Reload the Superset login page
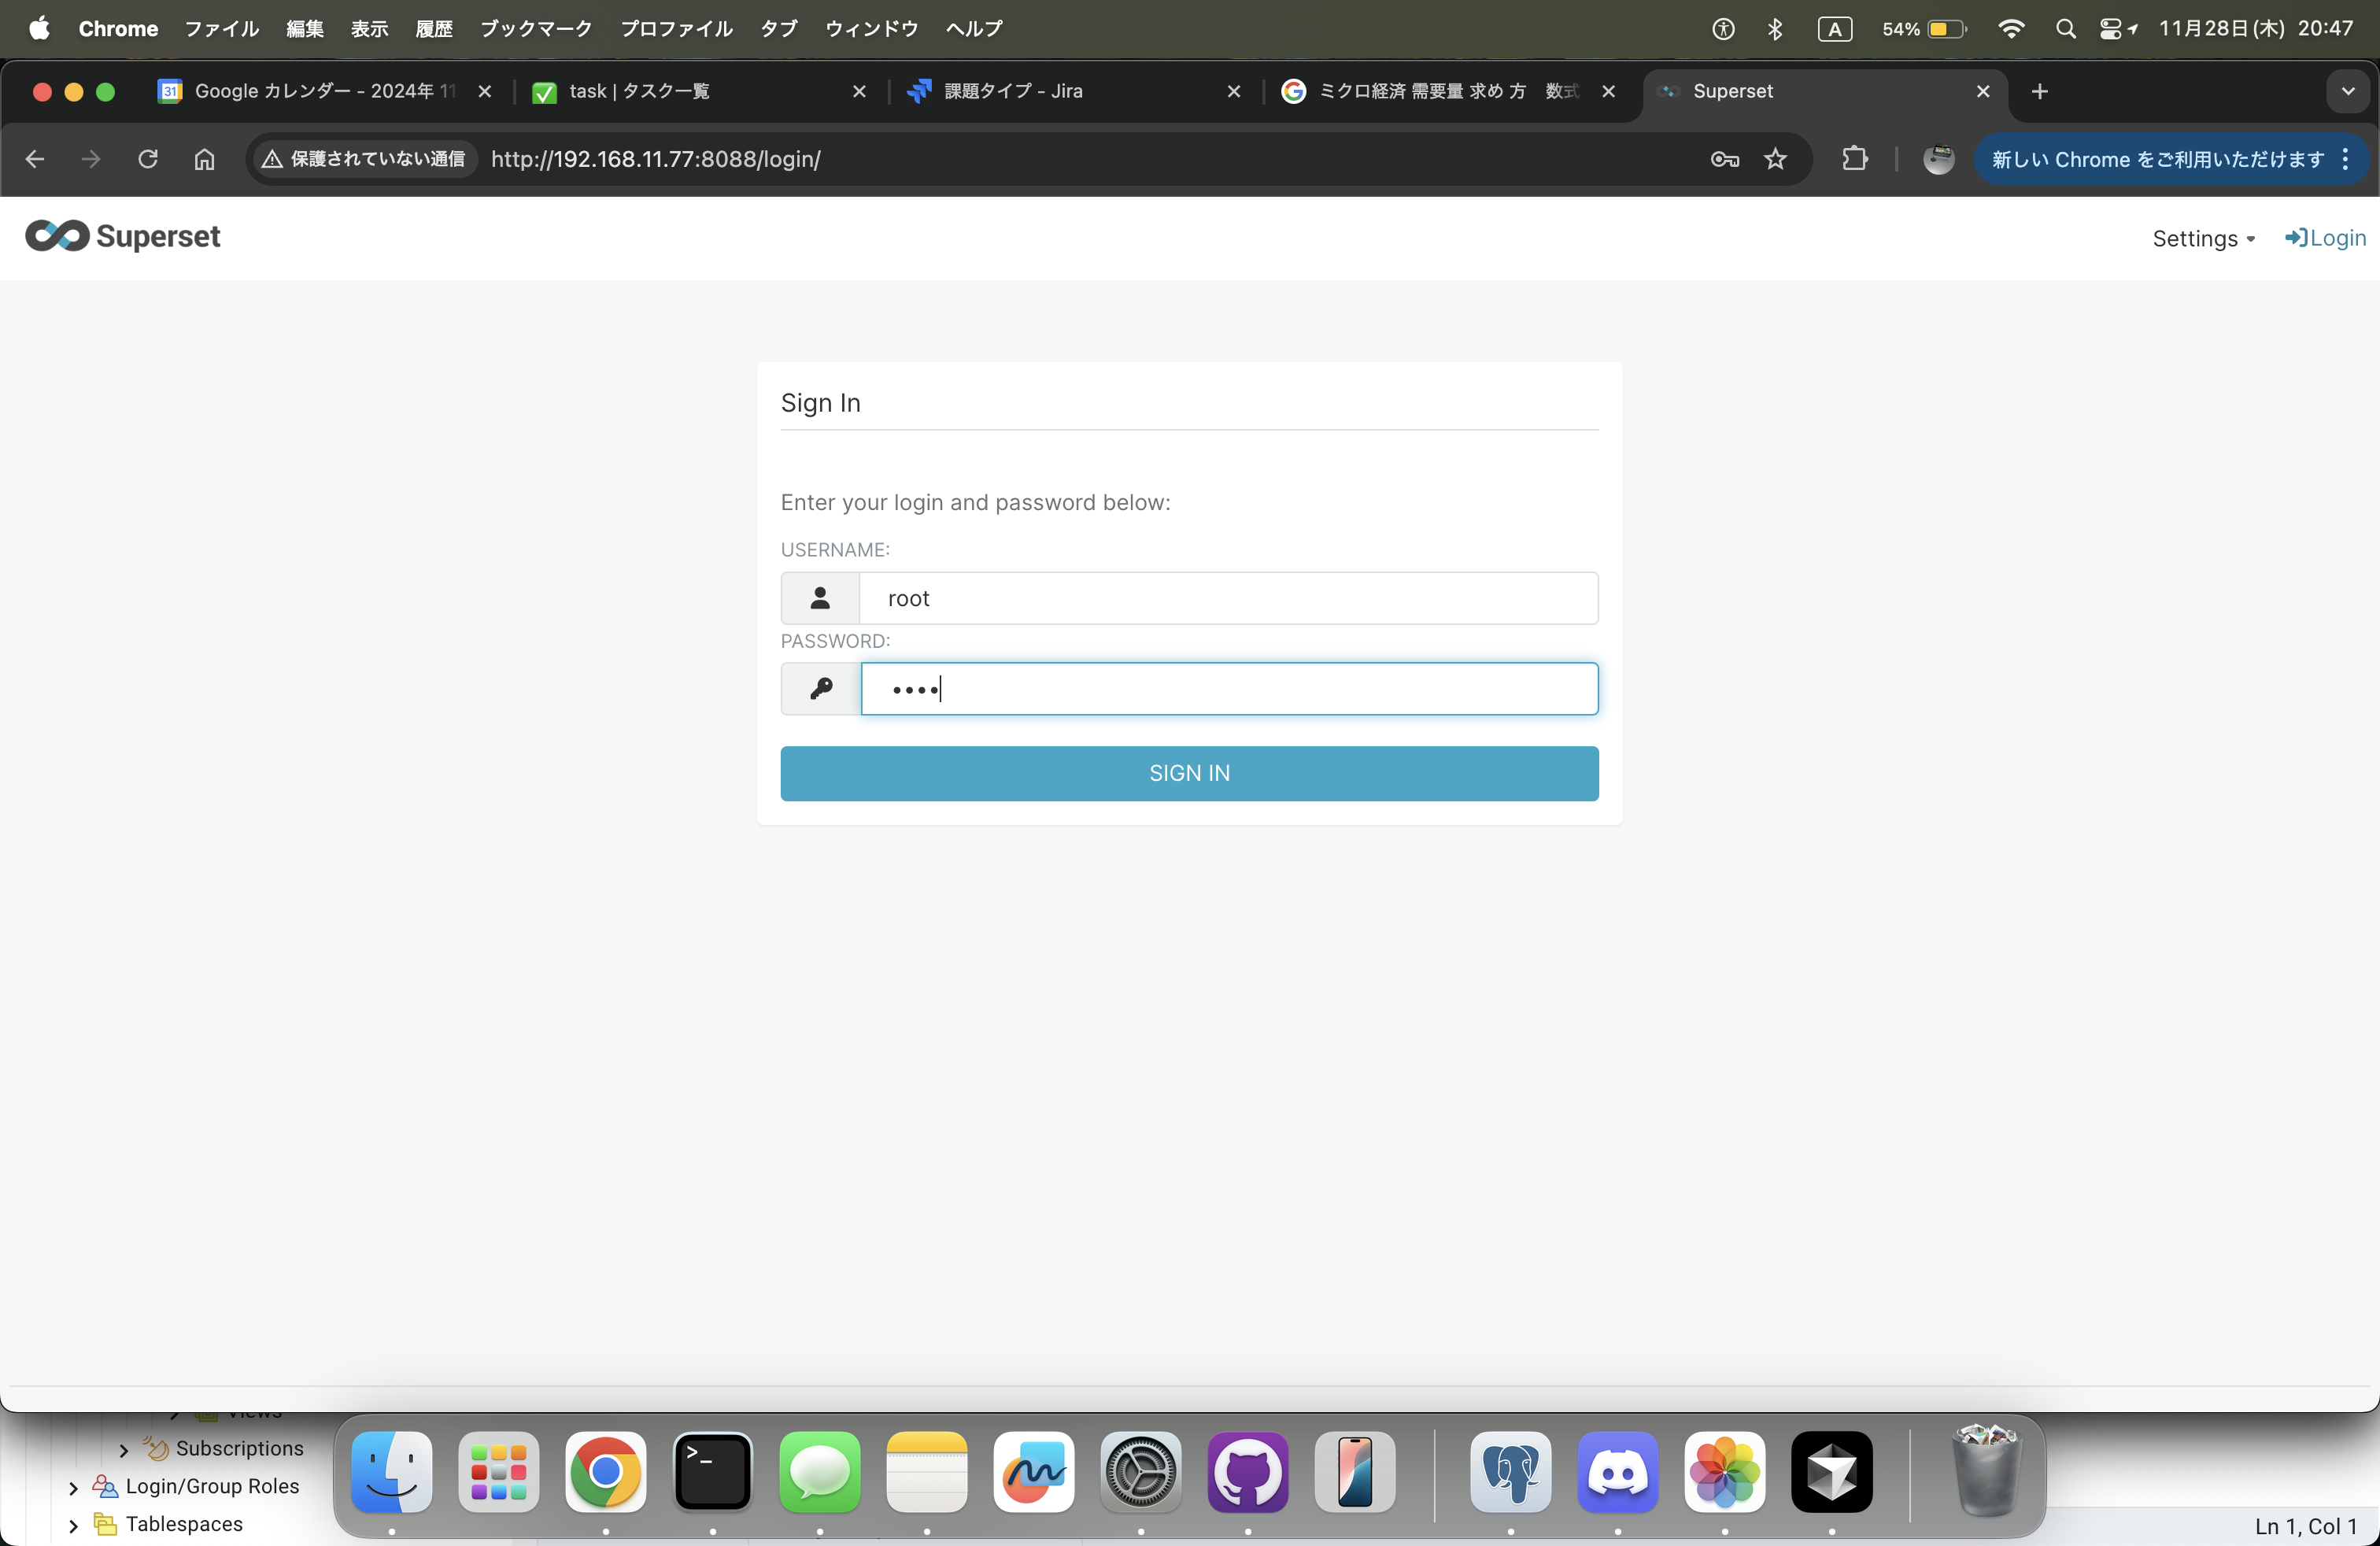The width and height of the screenshot is (2380, 1546). 148,159
